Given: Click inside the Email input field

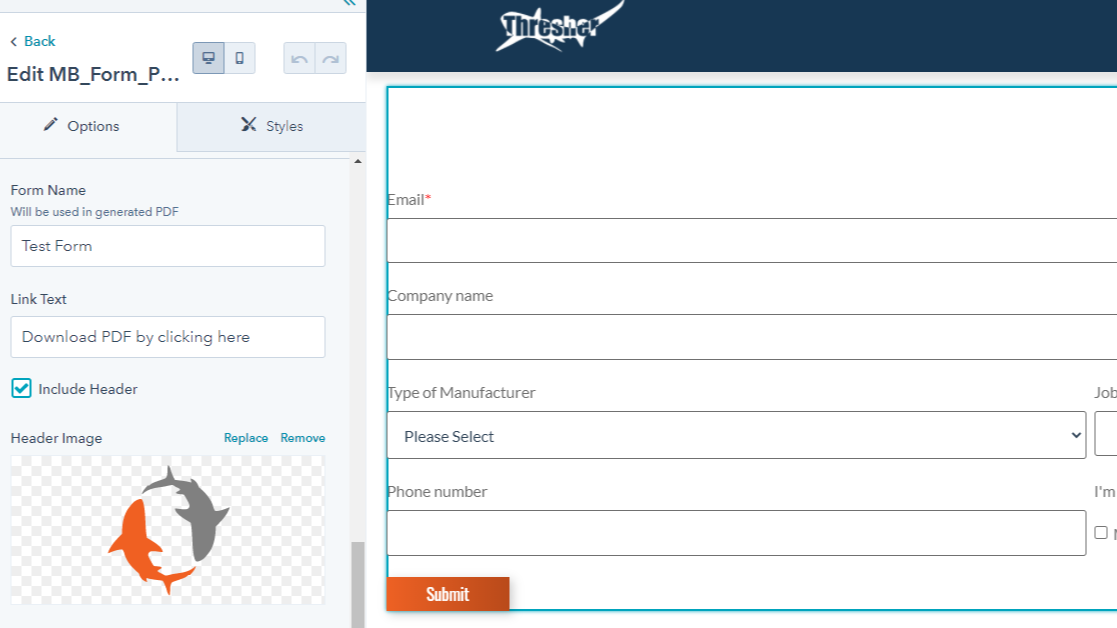Looking at the screenshot, I should click(740, 239).
